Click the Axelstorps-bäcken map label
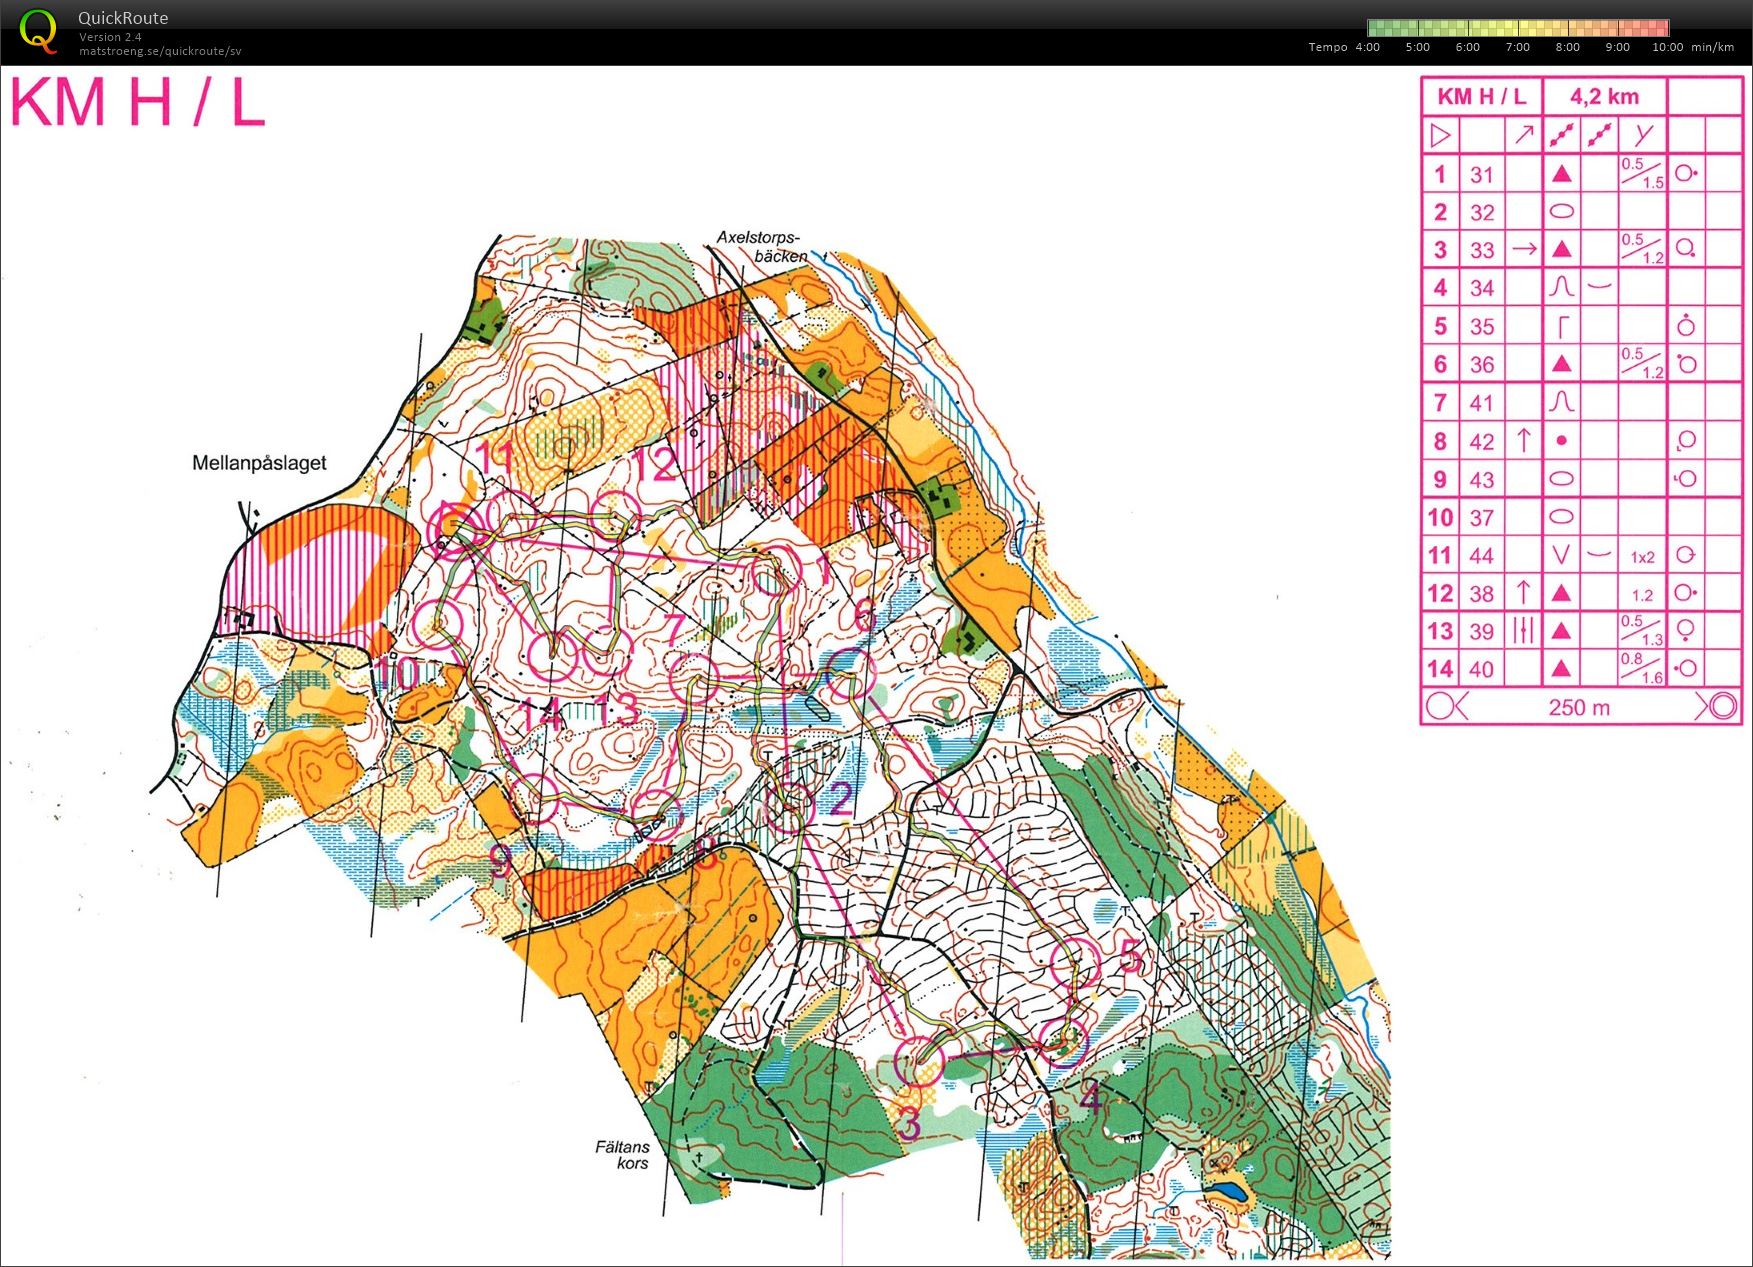1753x1267 pixels. 763,247
